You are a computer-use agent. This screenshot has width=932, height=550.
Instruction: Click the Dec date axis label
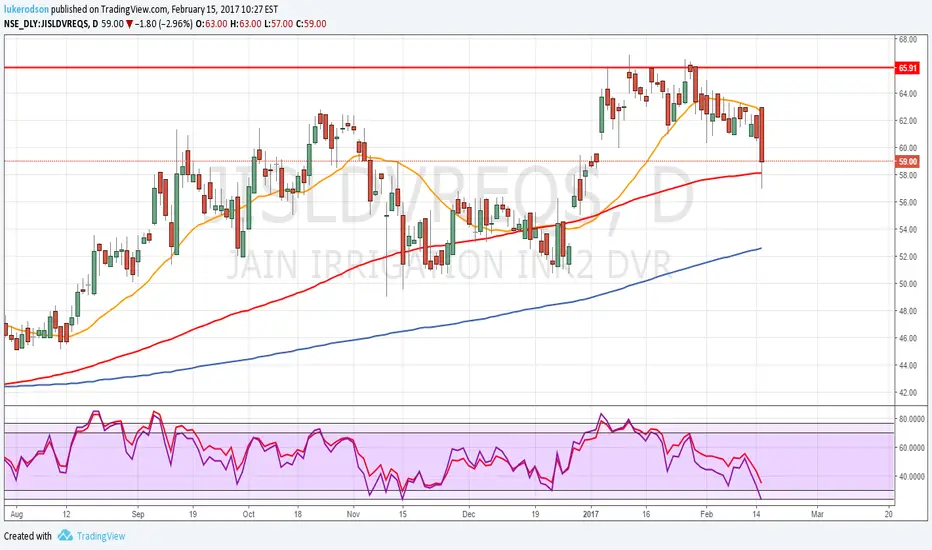[468, 514]
